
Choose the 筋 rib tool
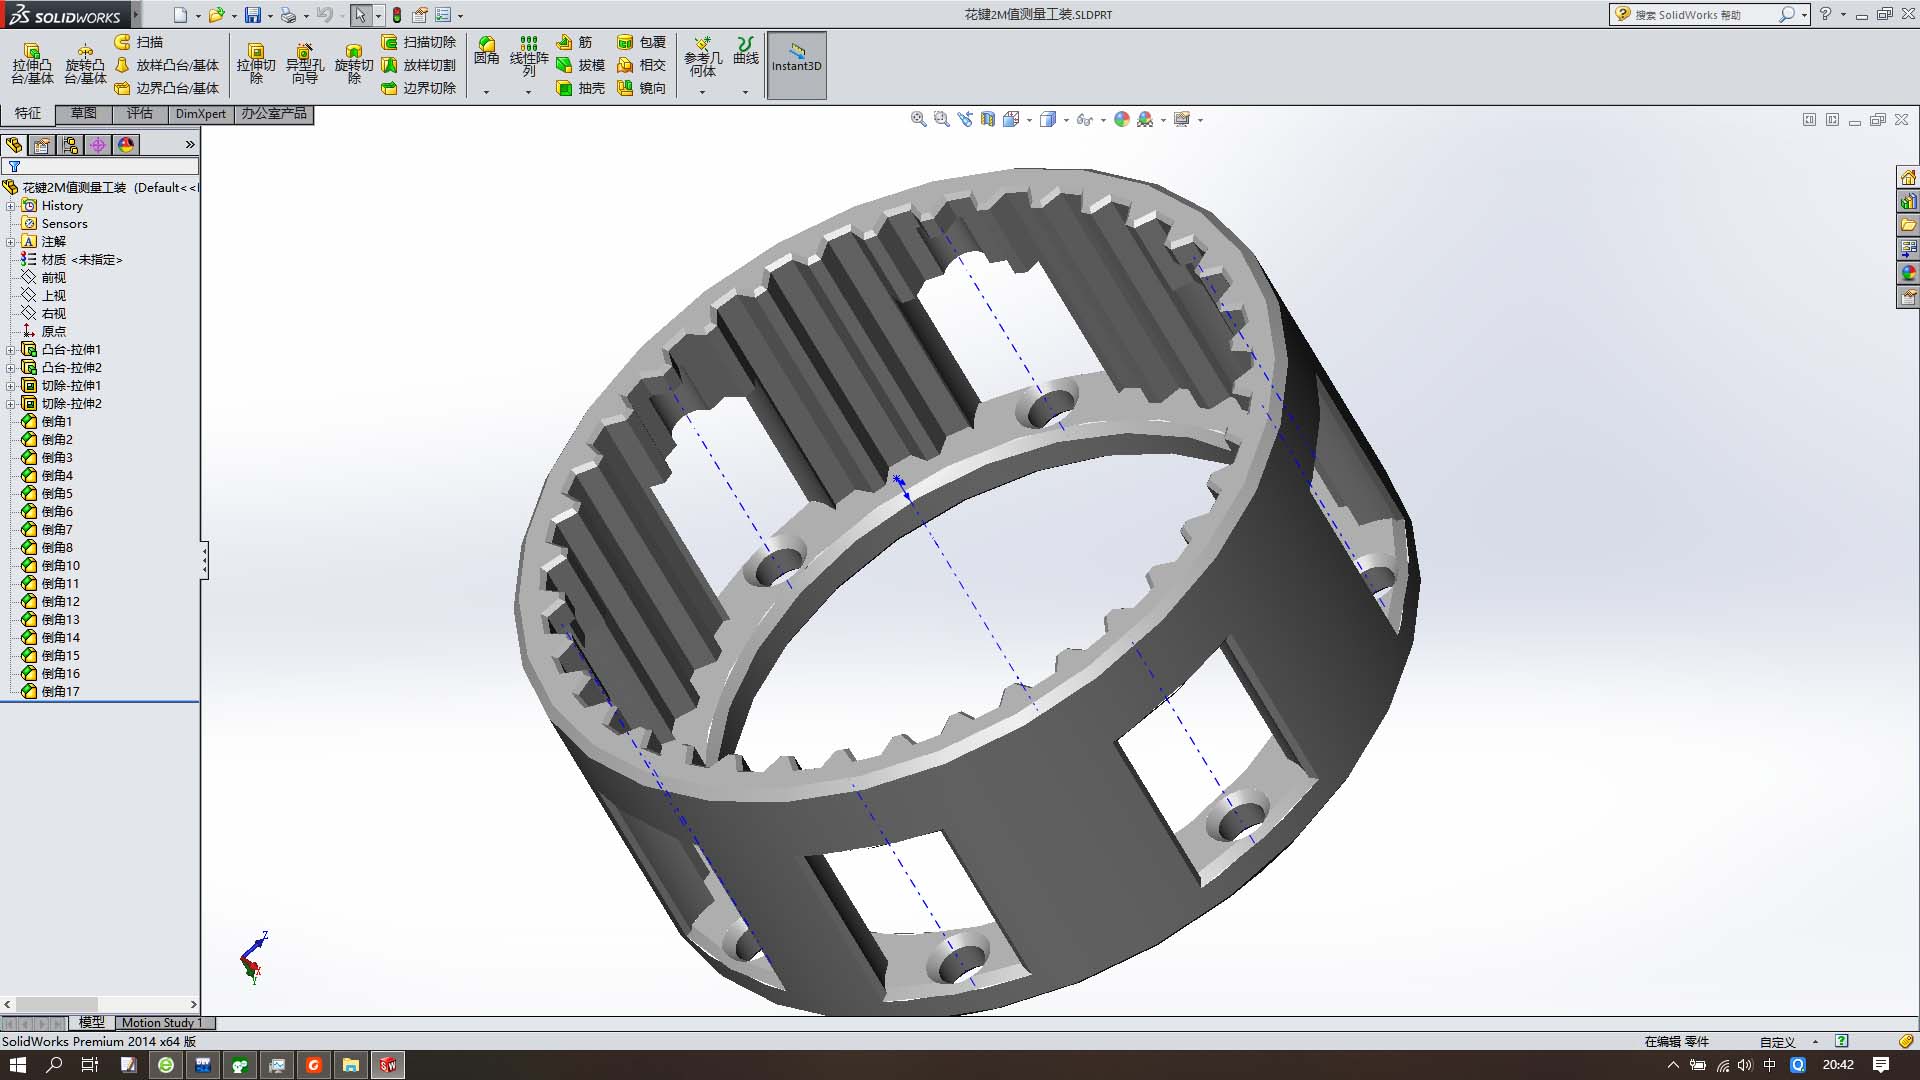click(575, 42)
